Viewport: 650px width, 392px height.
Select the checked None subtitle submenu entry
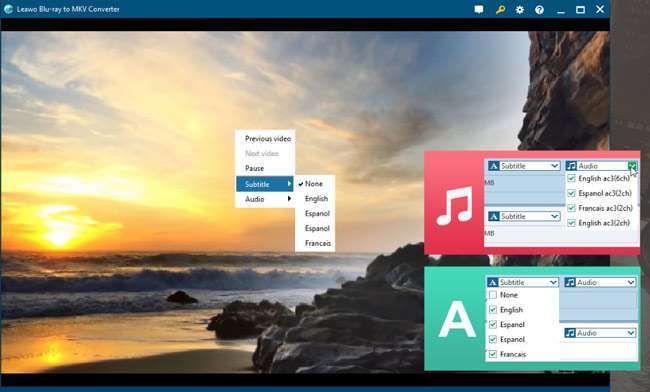314,184
